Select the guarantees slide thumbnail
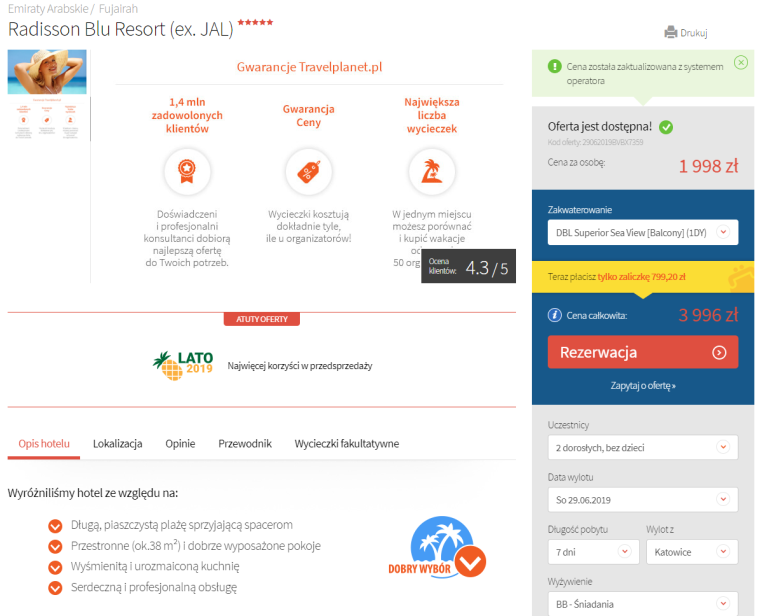This screenshot has height=616, width=760. [47, 118]
